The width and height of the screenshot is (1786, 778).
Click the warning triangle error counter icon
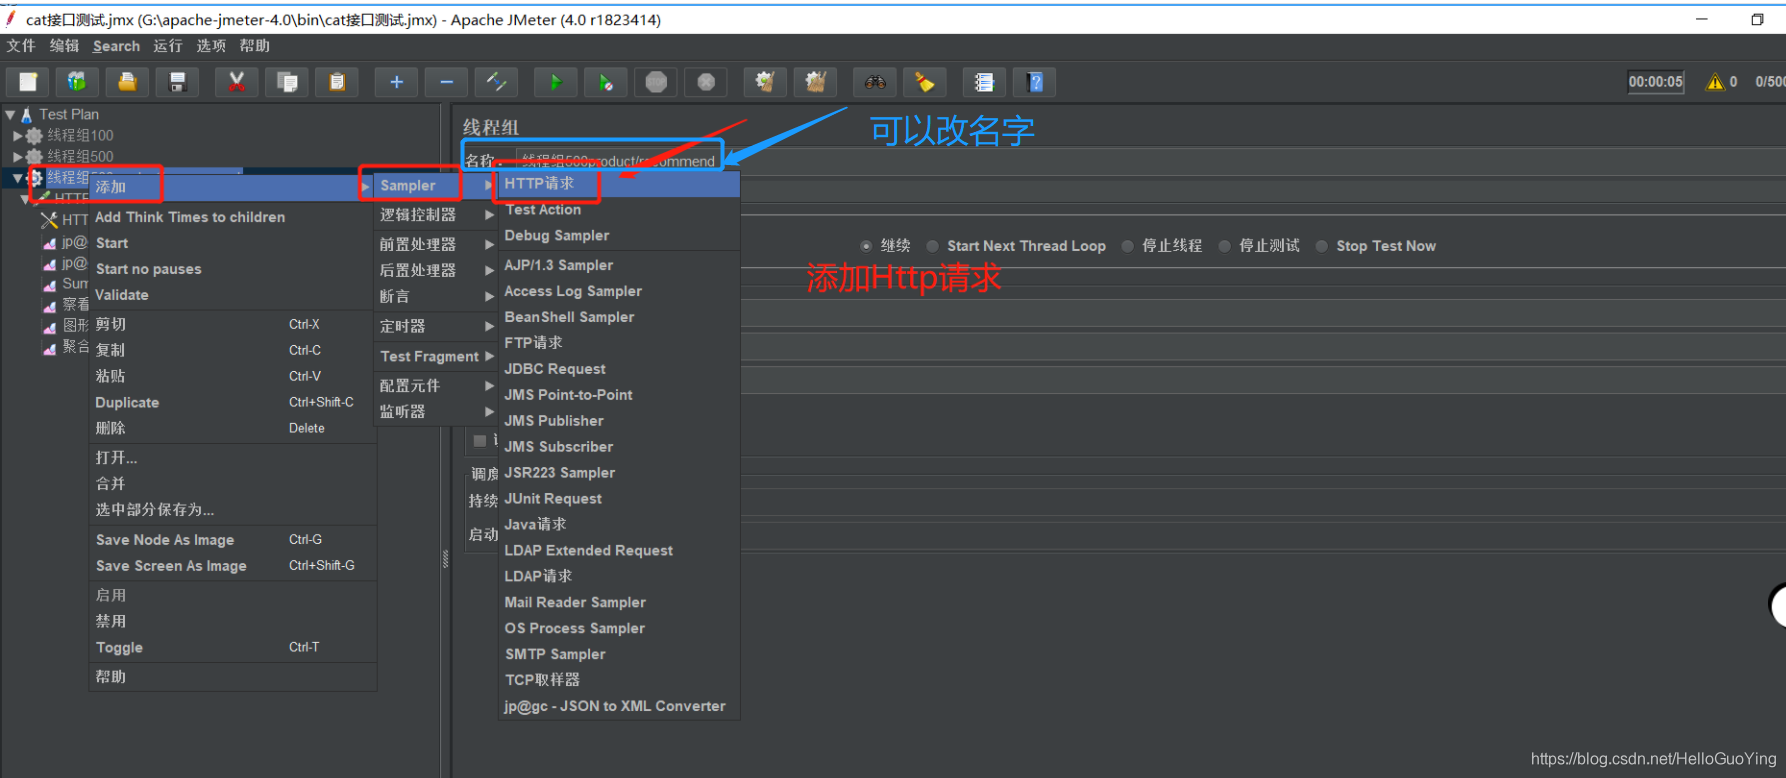coord(1715,82)
